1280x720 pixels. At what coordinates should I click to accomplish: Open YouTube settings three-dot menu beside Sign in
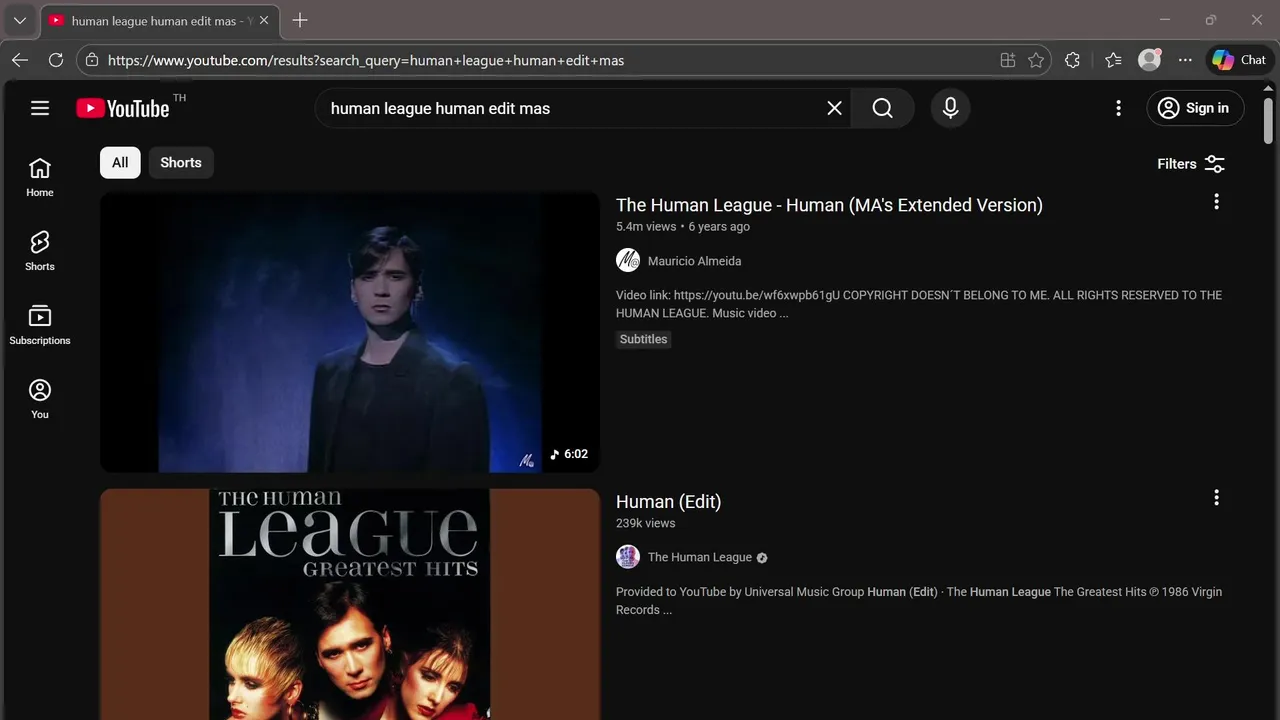pyautogui.click(x=1118, y=108)
